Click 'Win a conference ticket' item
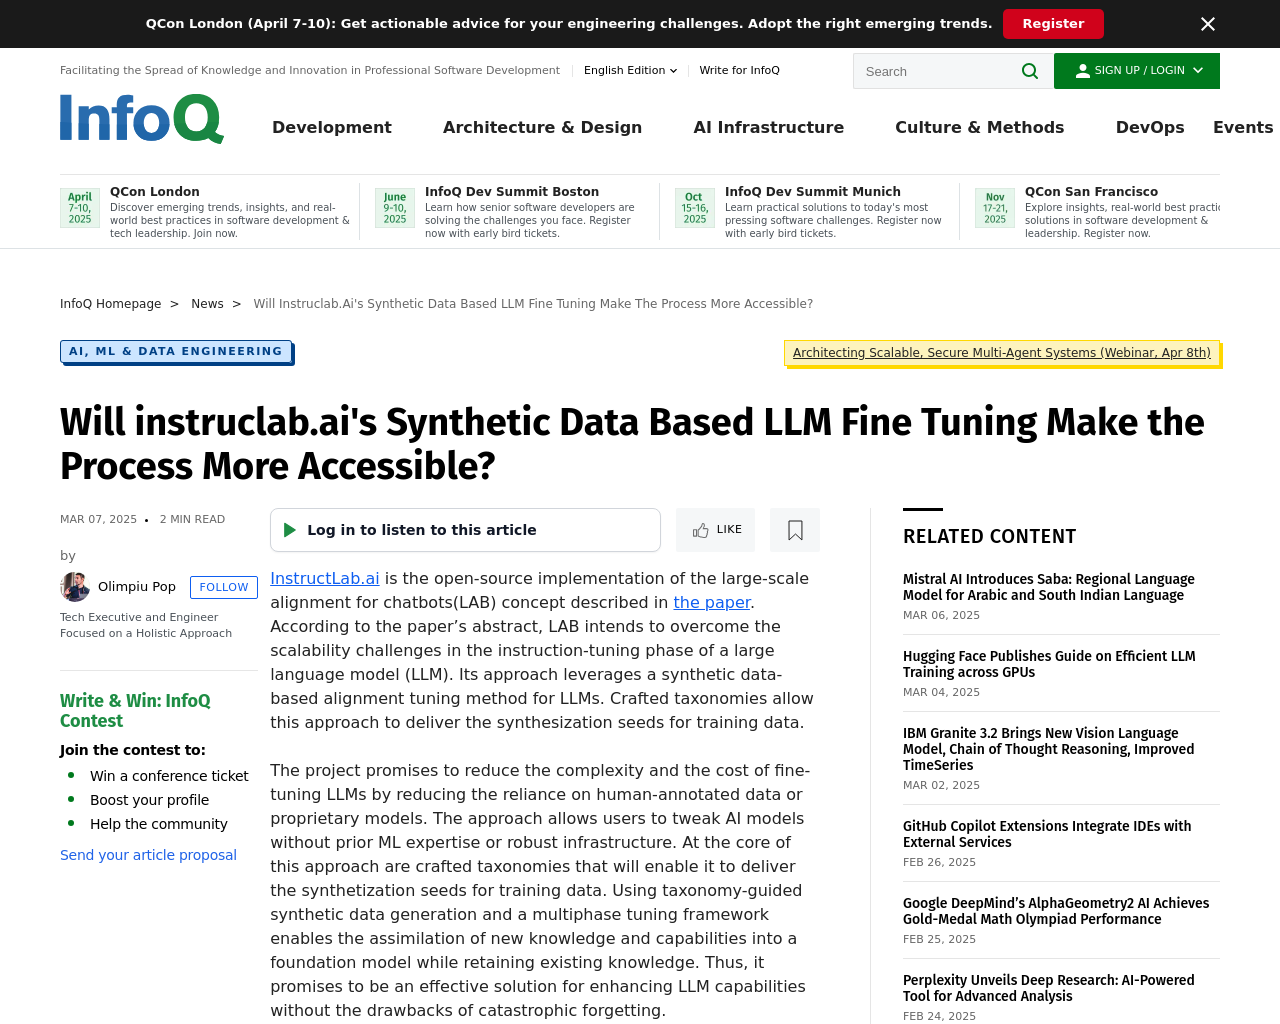This screenshot has height=1024, width=1280. [169, 776]
